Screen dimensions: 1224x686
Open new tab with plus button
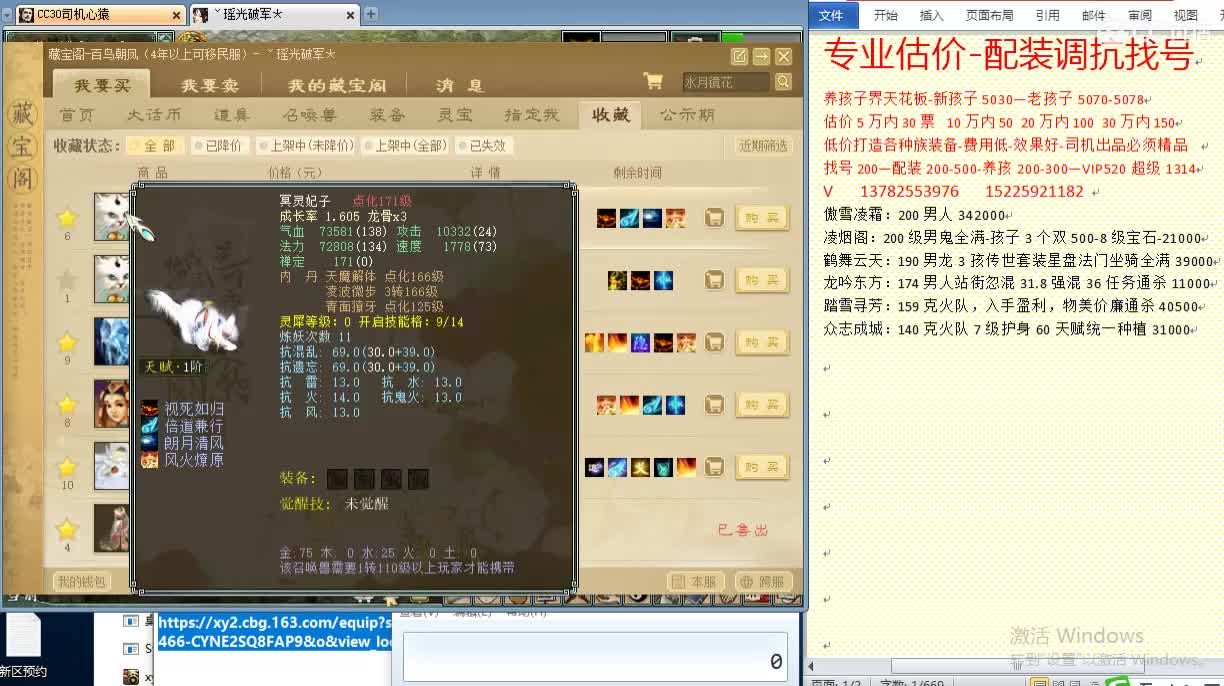click(x=371, y=14)
